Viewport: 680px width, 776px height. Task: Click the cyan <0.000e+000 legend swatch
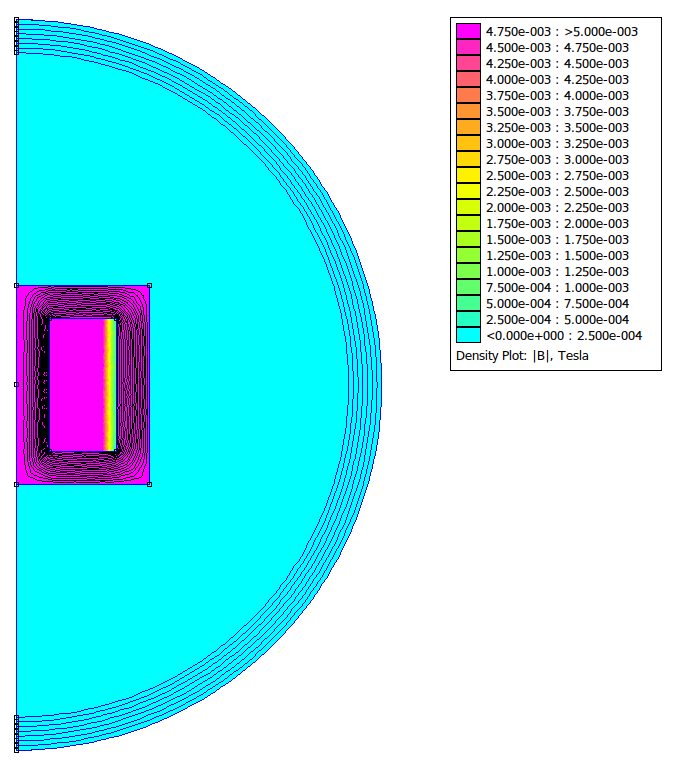[x=468, y=335]
